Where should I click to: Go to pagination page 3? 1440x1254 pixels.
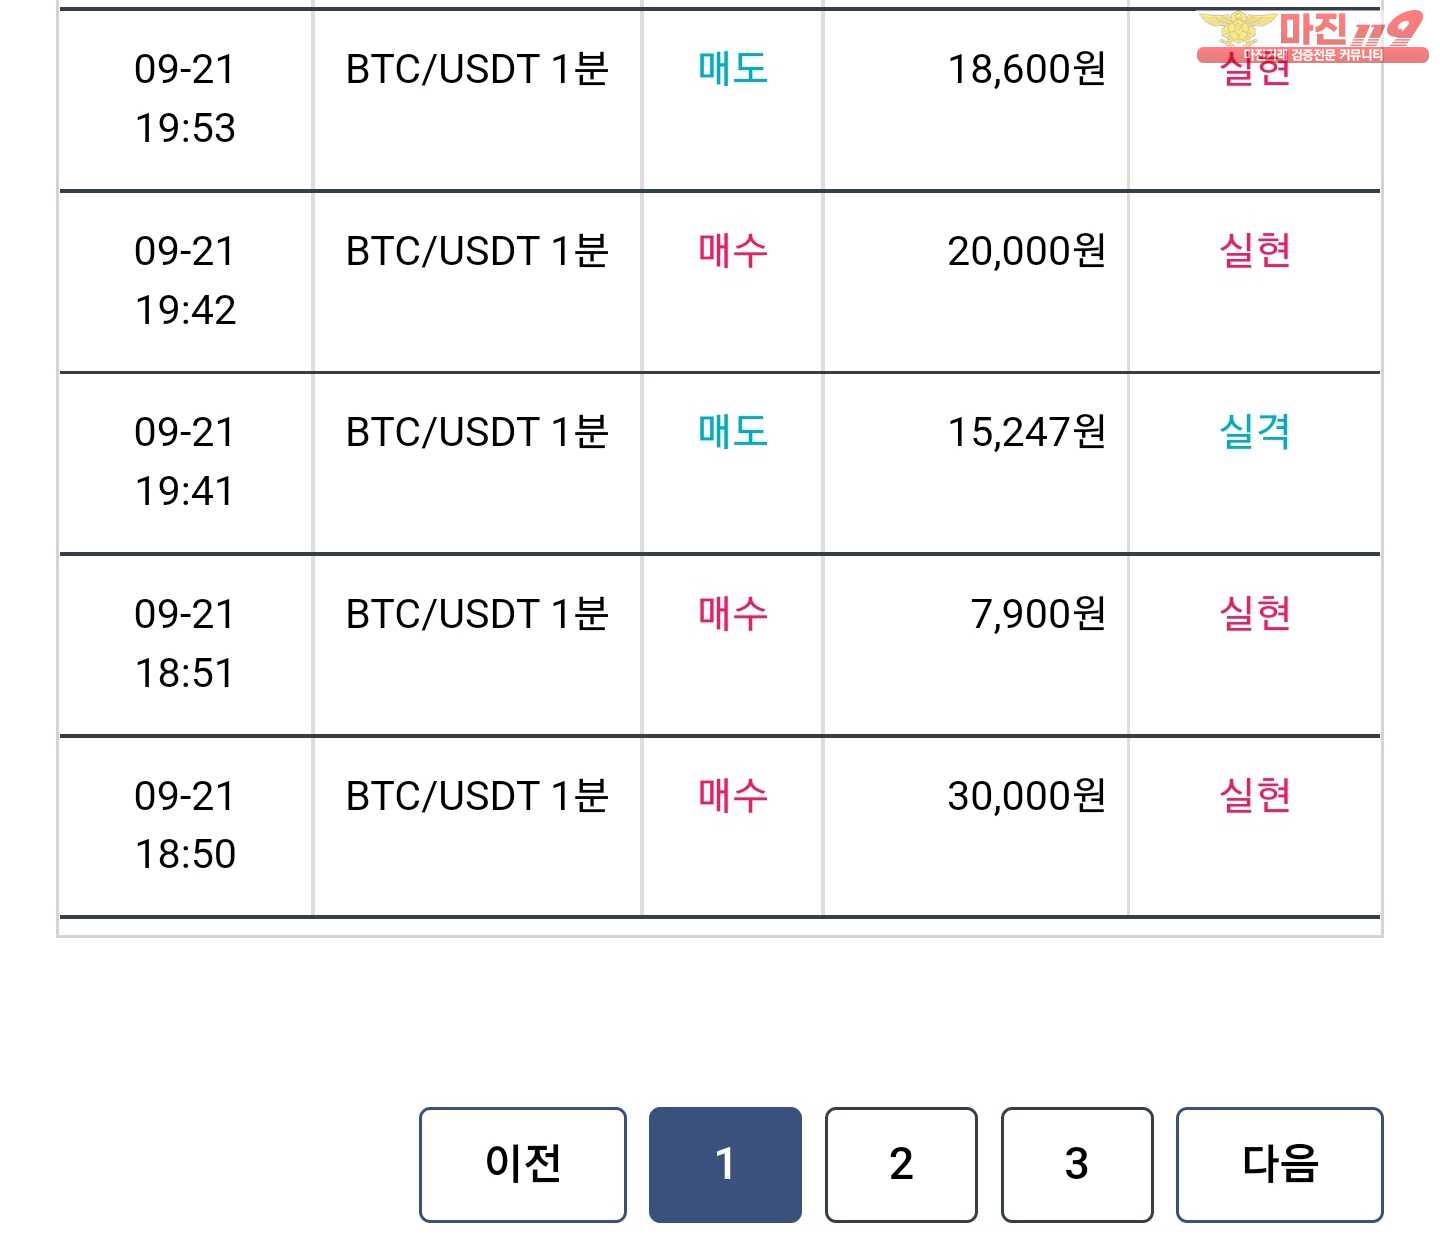coord(1077,1164)
